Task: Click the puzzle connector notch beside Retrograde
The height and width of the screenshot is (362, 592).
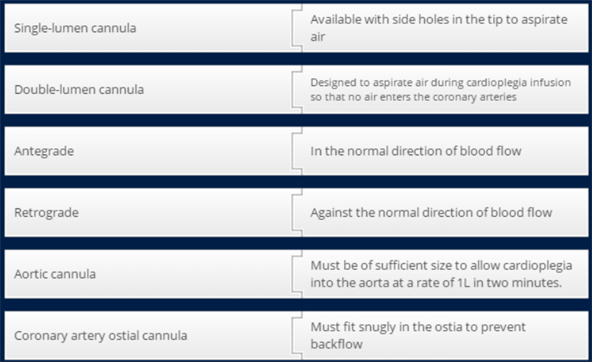Action: (297, 213)
